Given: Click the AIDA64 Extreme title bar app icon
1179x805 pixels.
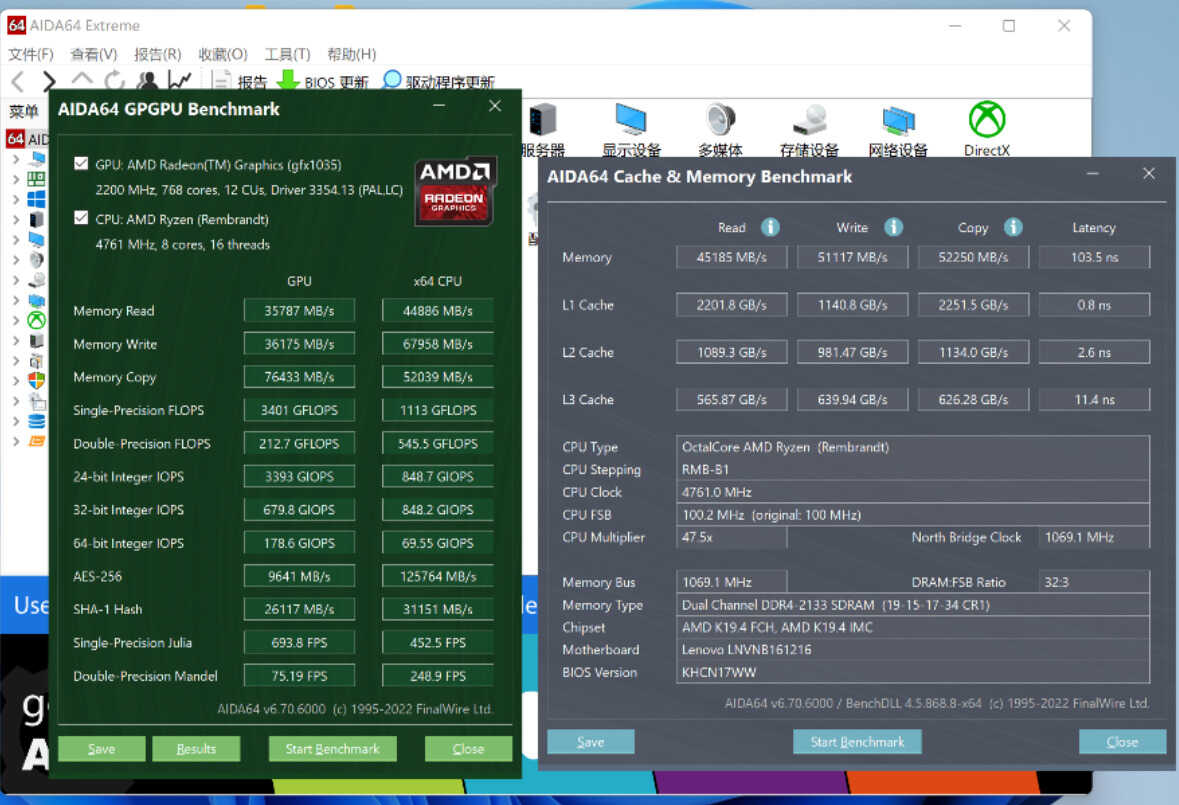Looking at the screenshot, I should click(17, 26).
